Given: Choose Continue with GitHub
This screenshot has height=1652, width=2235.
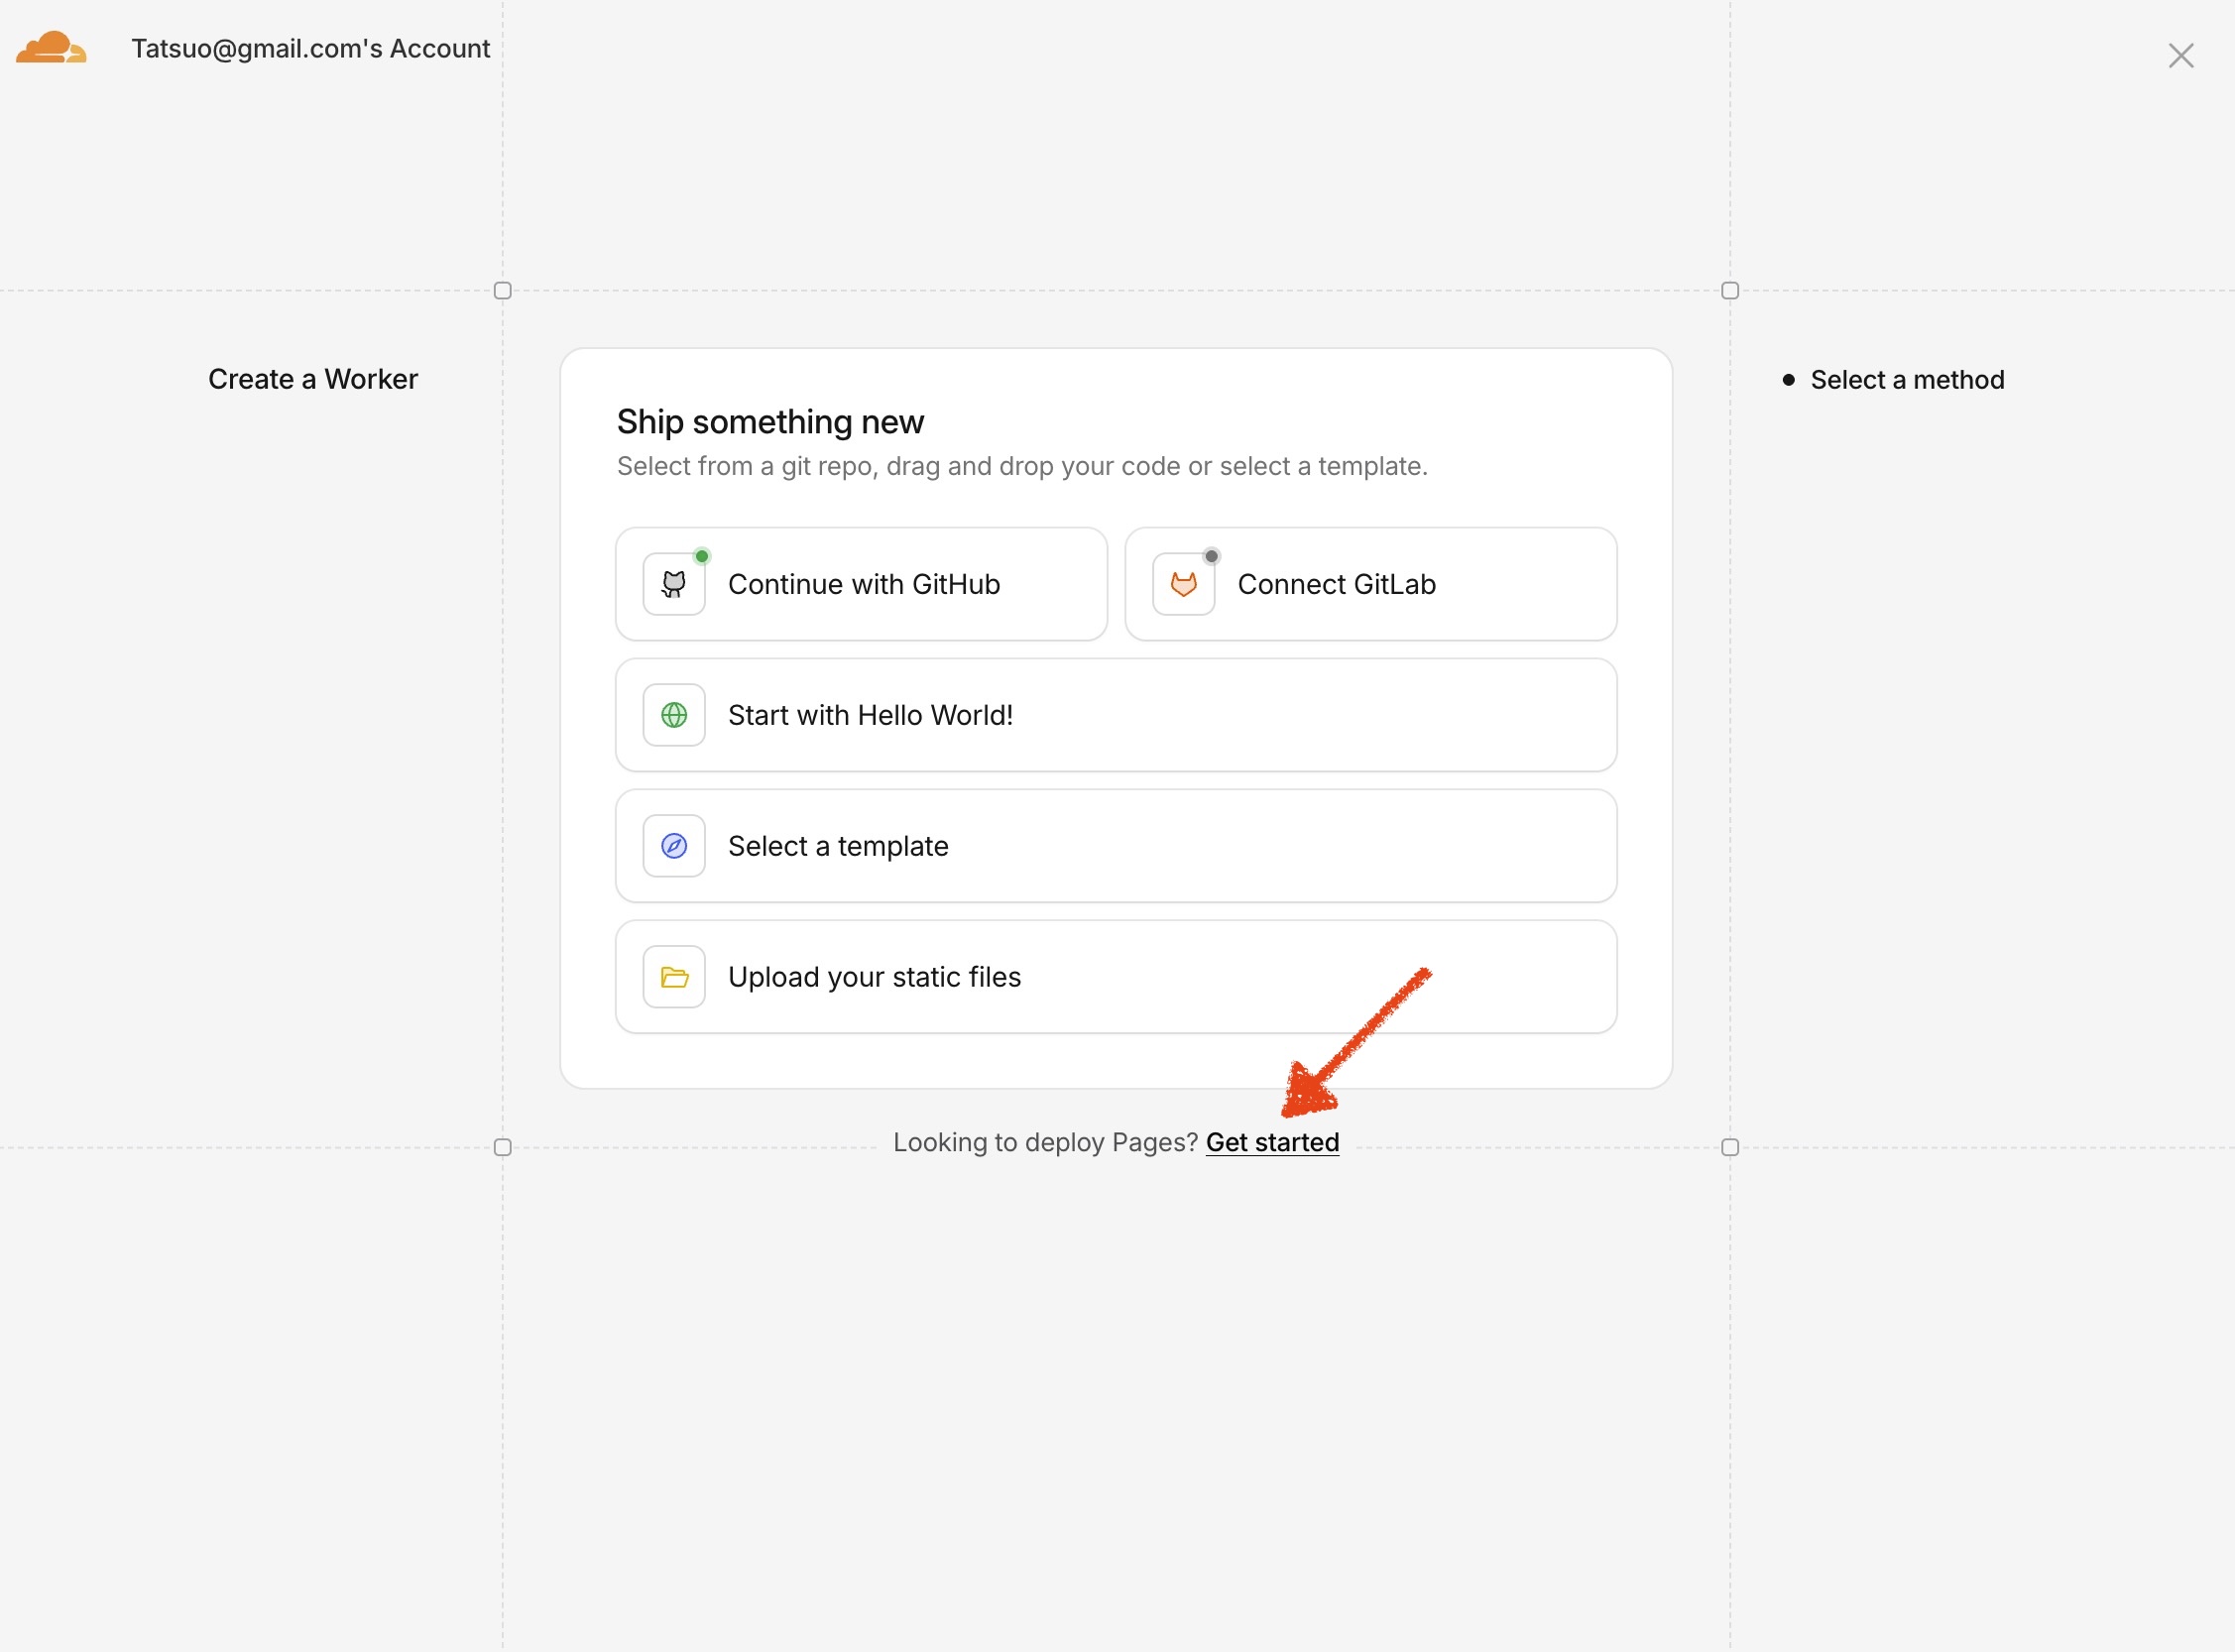Looking at the screenshot, I should point(861,584).
